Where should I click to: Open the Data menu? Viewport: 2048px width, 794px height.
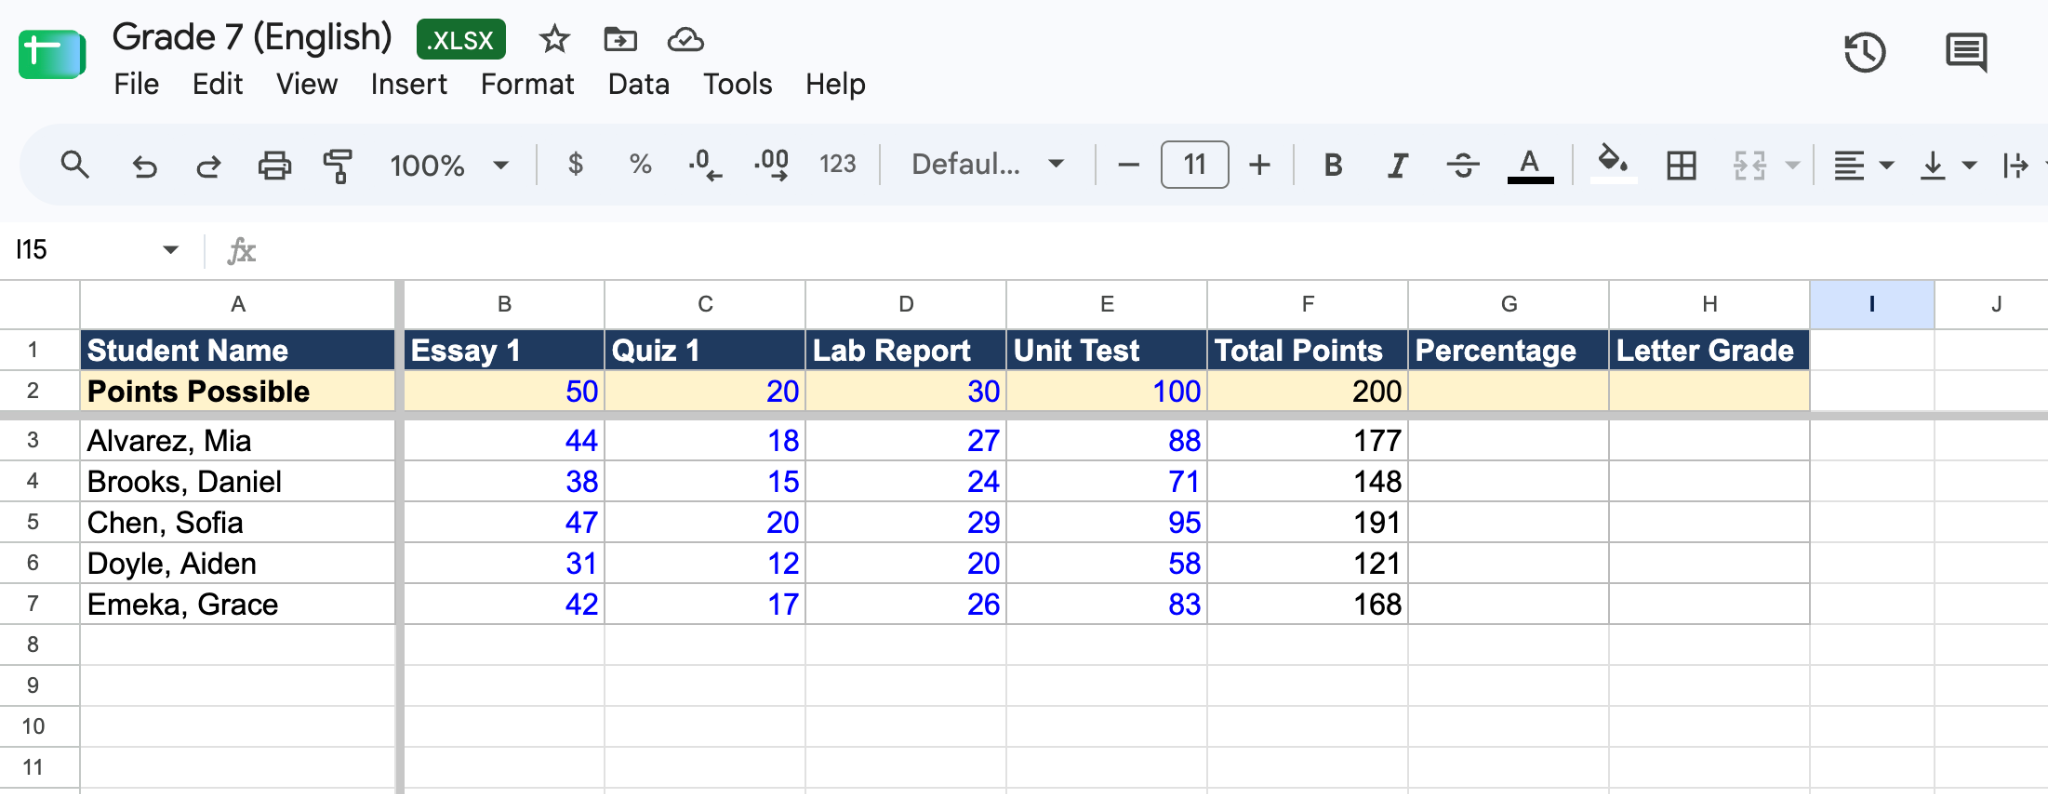(x=638, y=84)
